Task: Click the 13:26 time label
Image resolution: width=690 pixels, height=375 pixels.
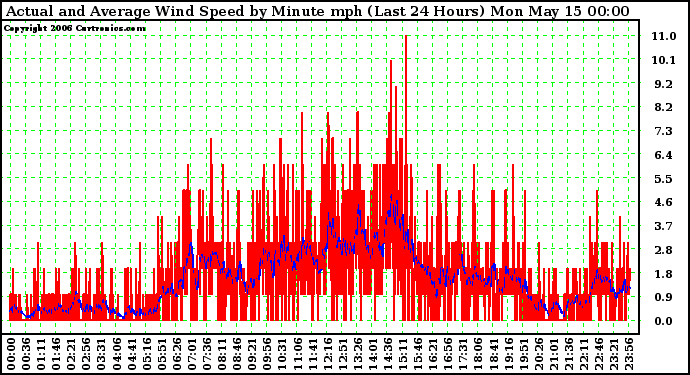Action: tap(357, 354)
